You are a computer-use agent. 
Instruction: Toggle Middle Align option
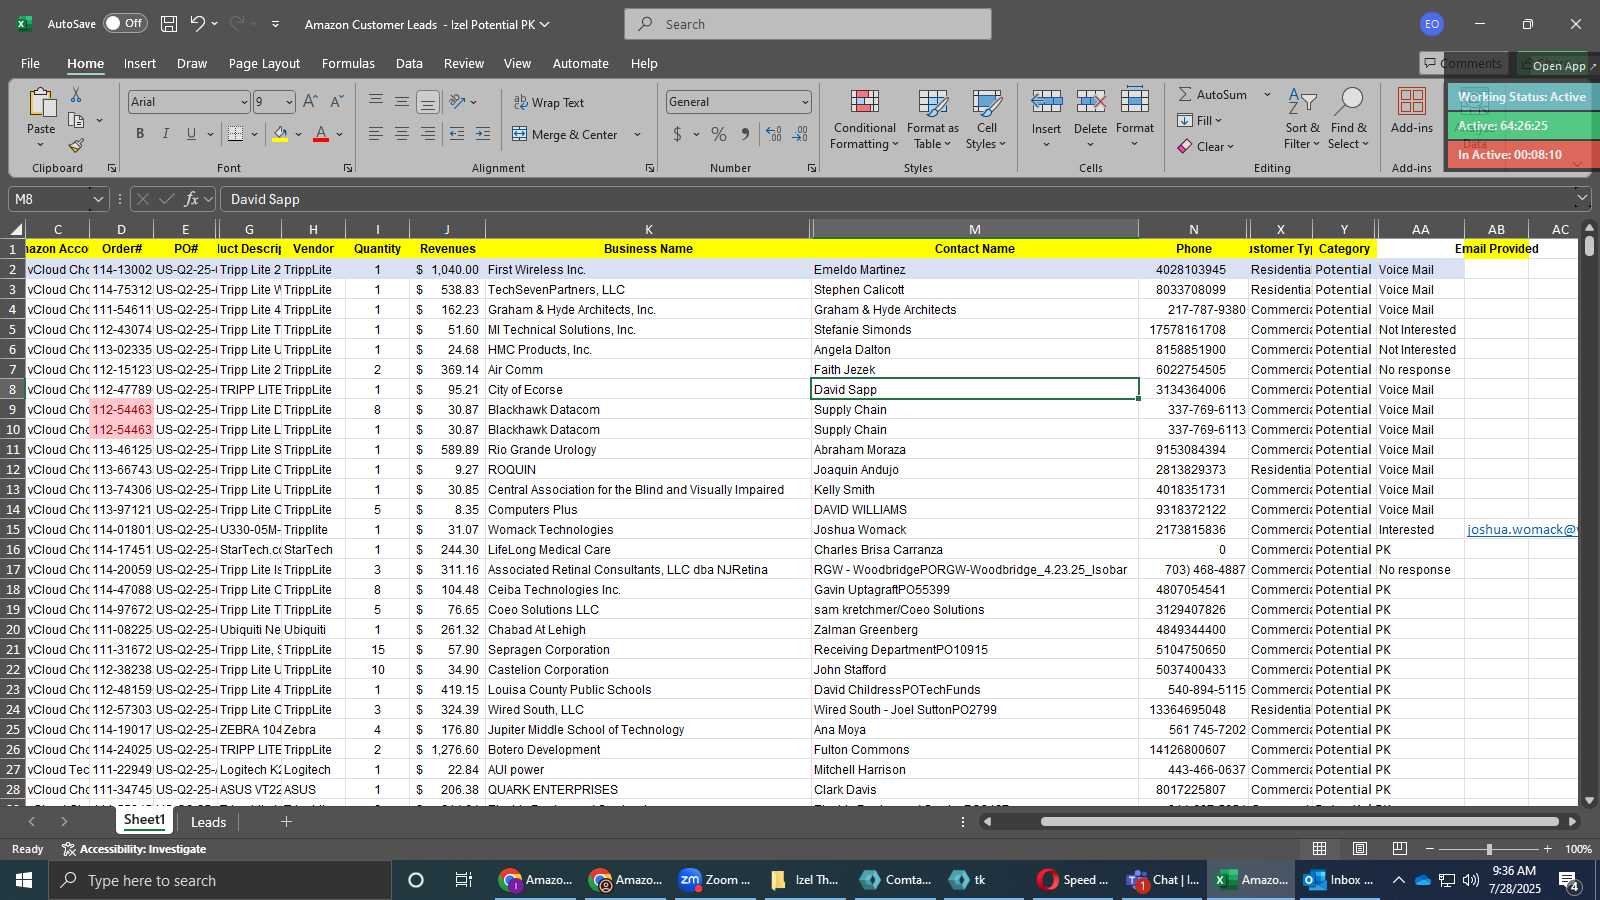[402, 102]
